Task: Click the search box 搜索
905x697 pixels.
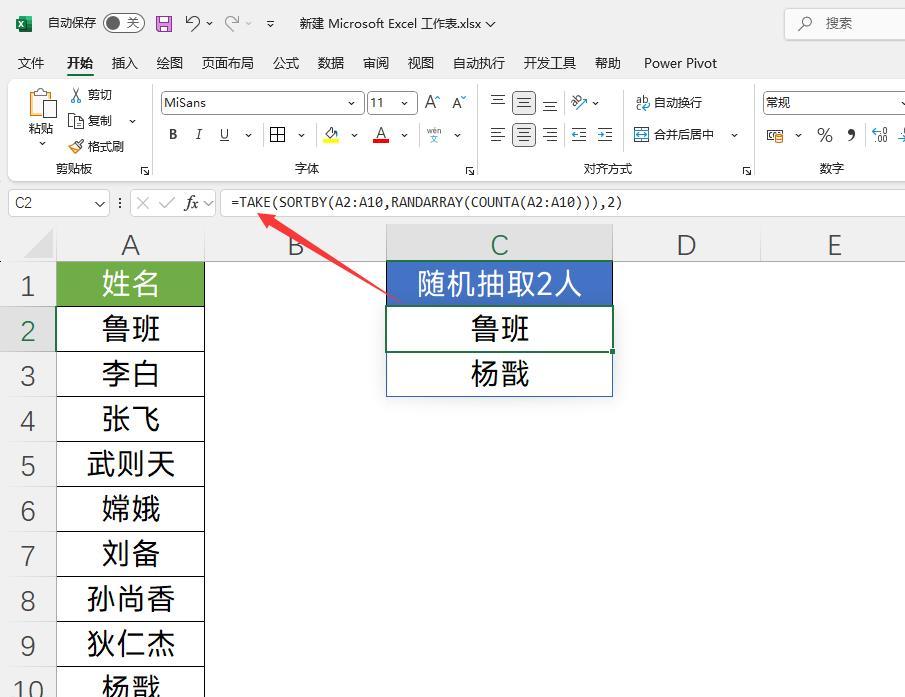Action: tap(846, 24)
